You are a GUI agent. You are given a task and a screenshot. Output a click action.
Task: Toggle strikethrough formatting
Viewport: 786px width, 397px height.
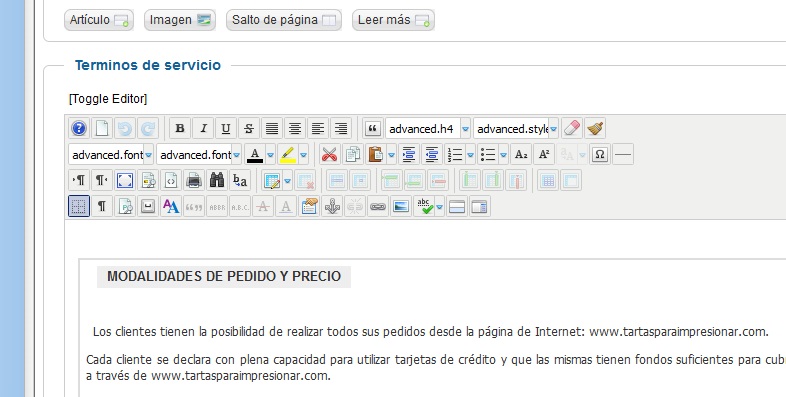pyautogui.click(x=249, y=129)
